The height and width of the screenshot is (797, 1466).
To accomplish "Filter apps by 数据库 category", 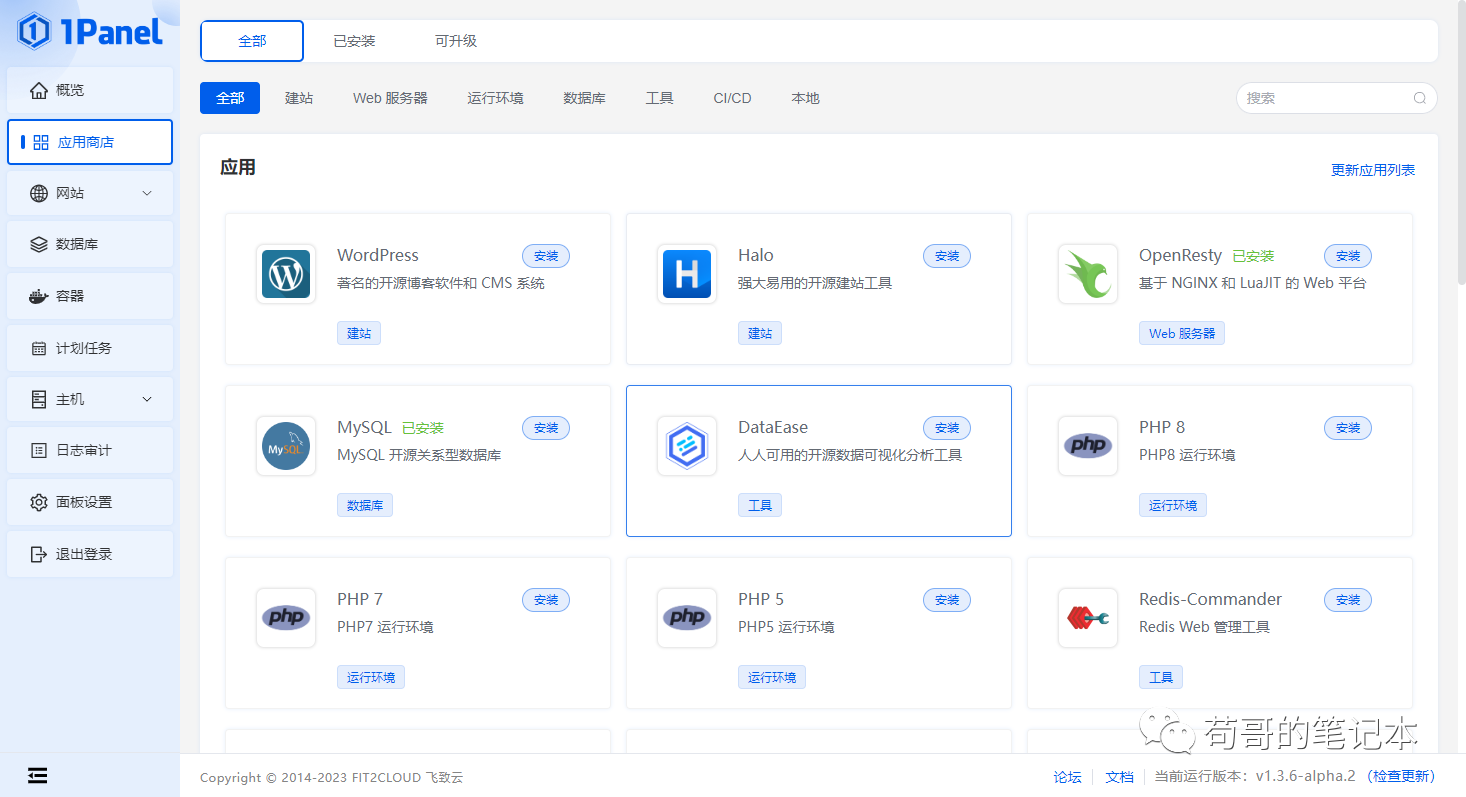I will 584,98.
